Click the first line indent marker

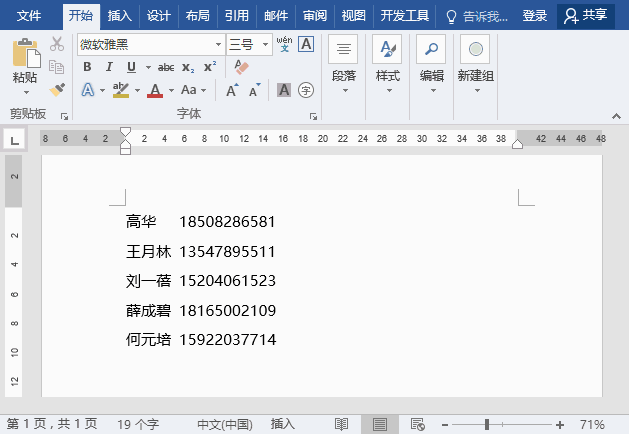point(125,132)
